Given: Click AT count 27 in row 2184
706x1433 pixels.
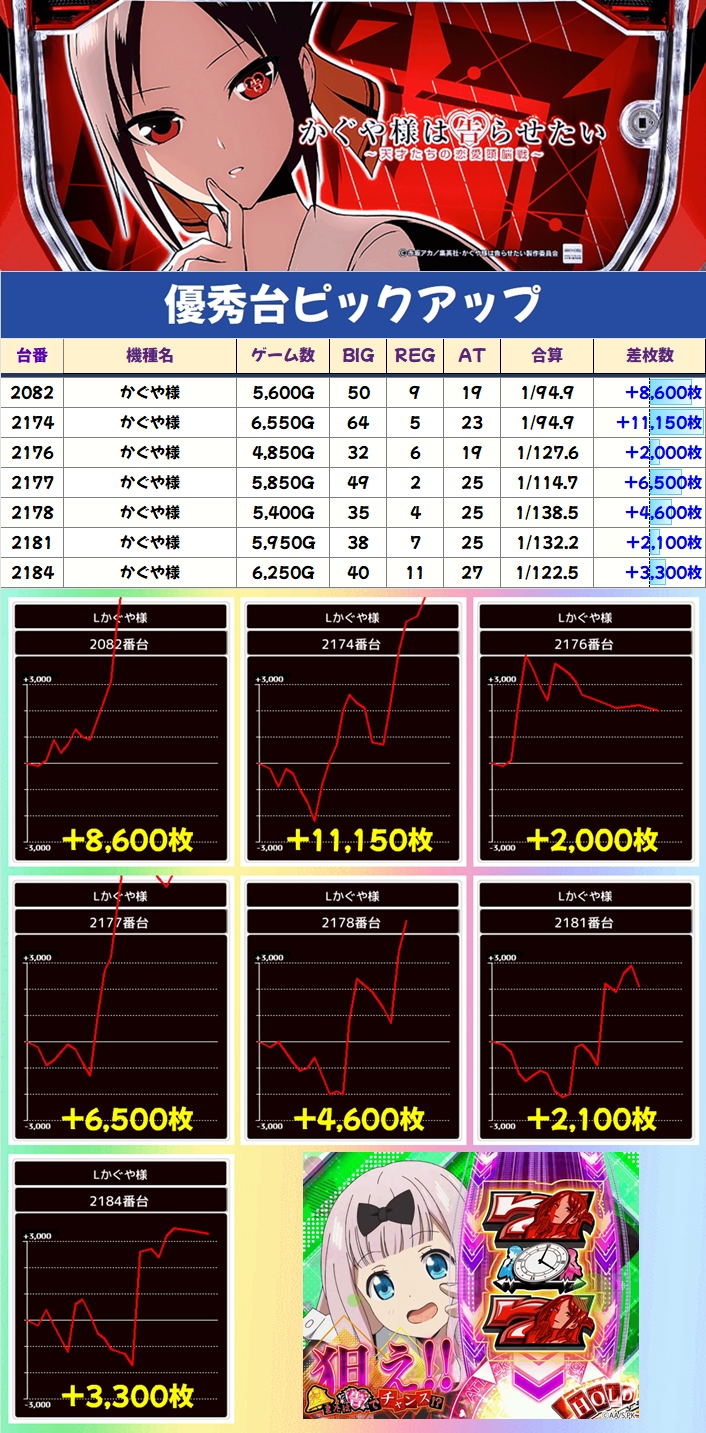Looking at the screenshot, I should click(x=472, y=573).
